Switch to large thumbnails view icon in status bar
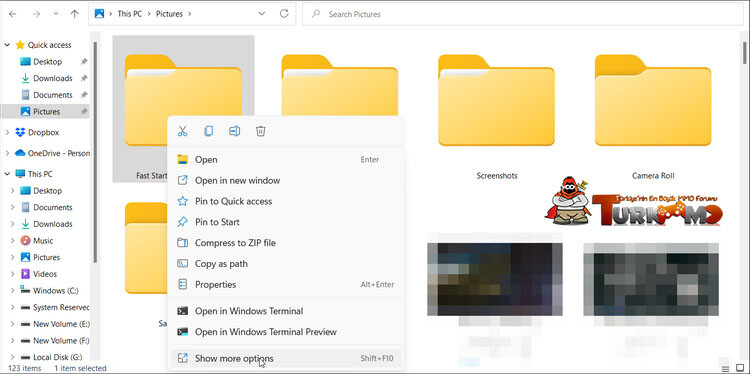 pyautogui.click(x=740, y=368)
